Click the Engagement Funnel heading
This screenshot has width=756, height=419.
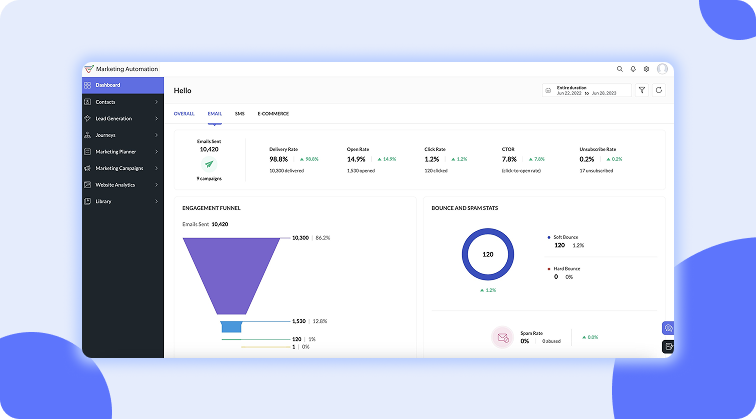tap(211, 208)
